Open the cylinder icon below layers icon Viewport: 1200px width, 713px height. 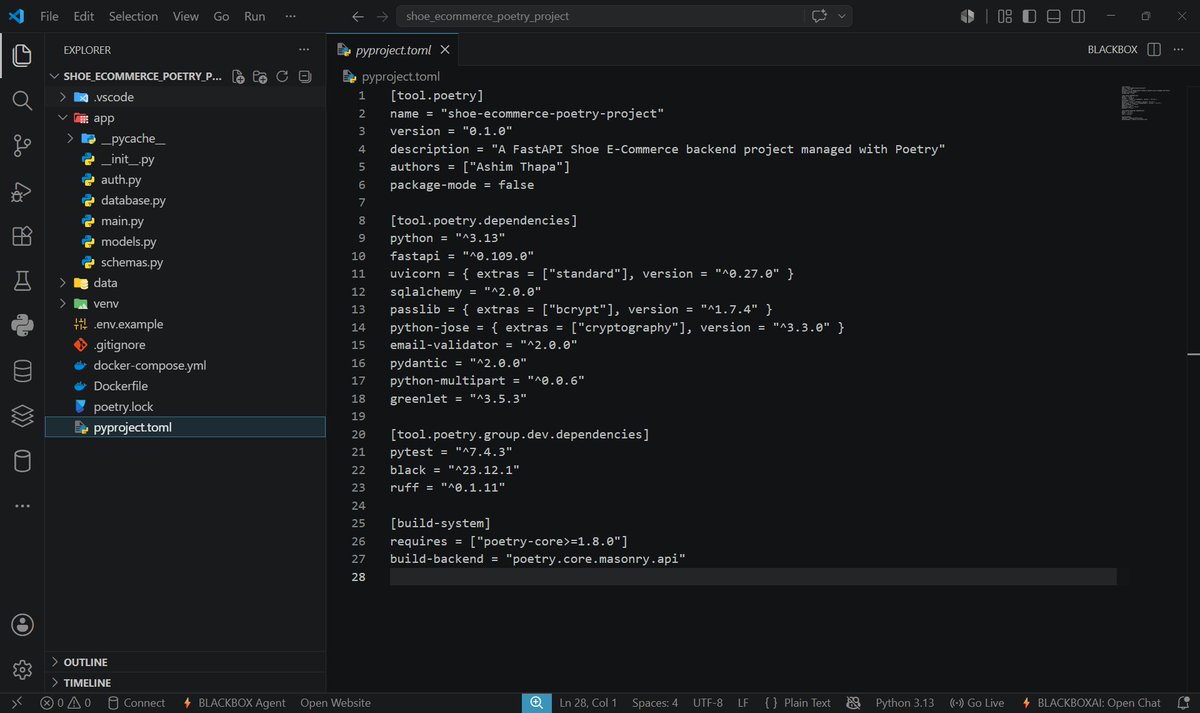click(x=22, y=461)
